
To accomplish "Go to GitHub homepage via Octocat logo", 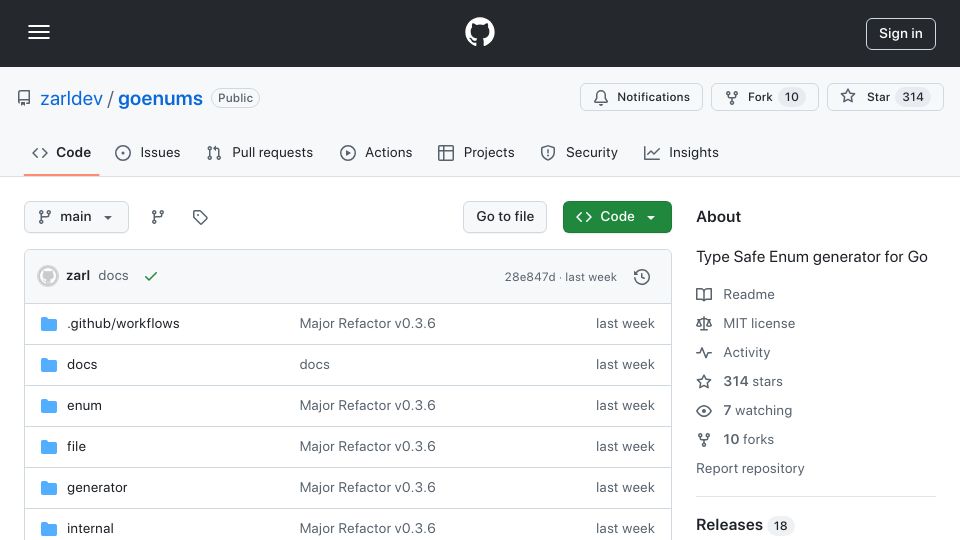I will coord(479,32).
